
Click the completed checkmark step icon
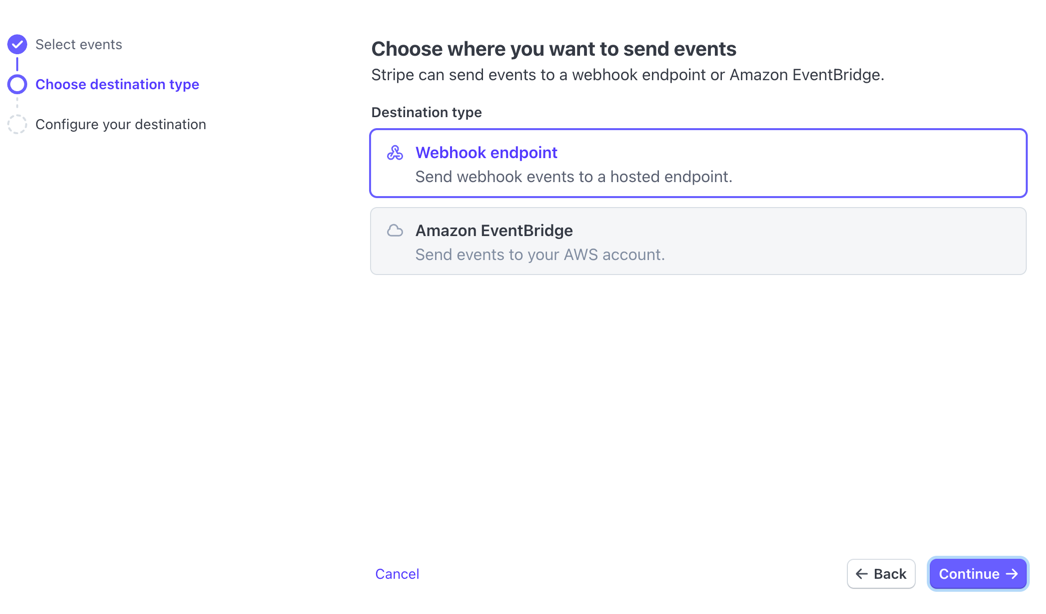pos(17,44)
